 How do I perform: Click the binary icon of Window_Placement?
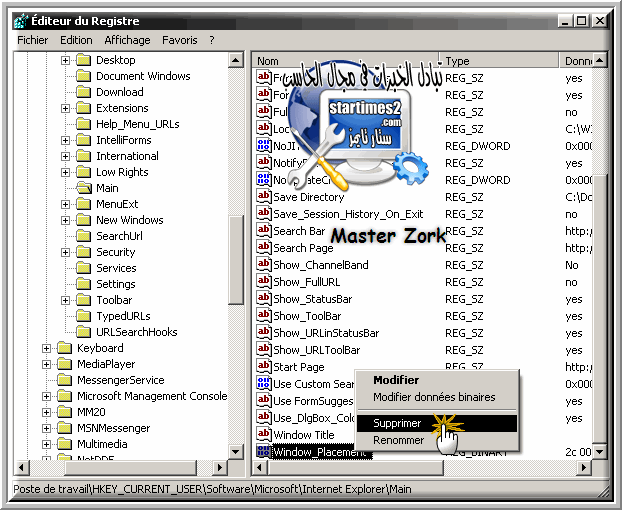(264, 451)
